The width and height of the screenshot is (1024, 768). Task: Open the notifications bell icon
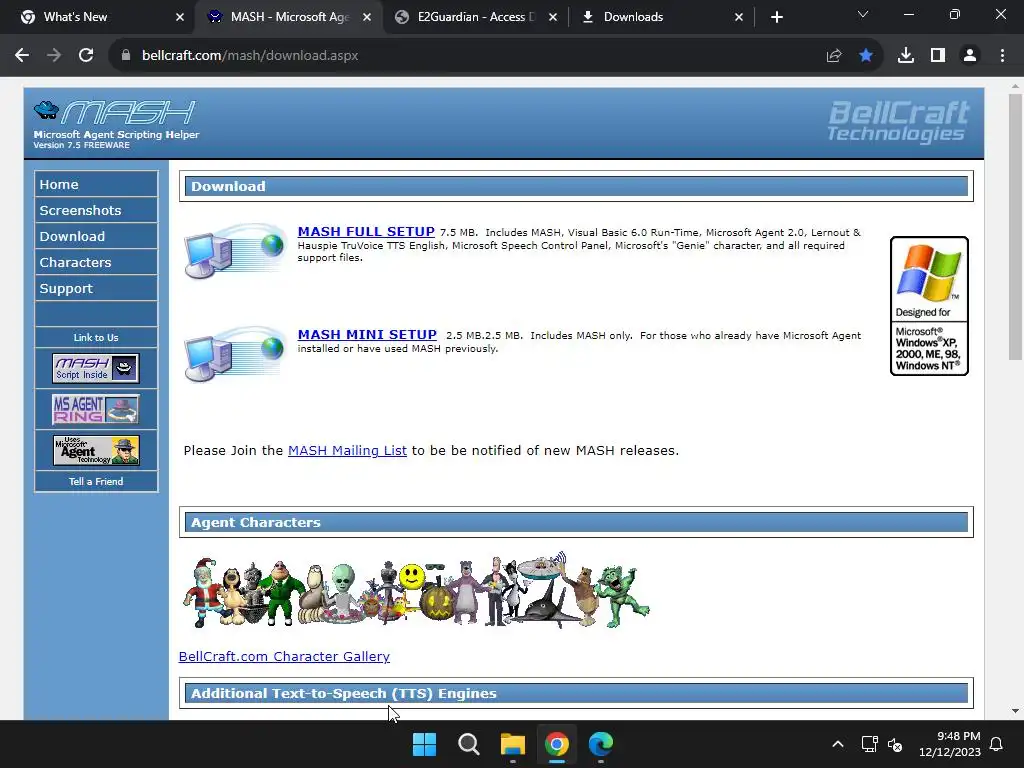[997, 744]
